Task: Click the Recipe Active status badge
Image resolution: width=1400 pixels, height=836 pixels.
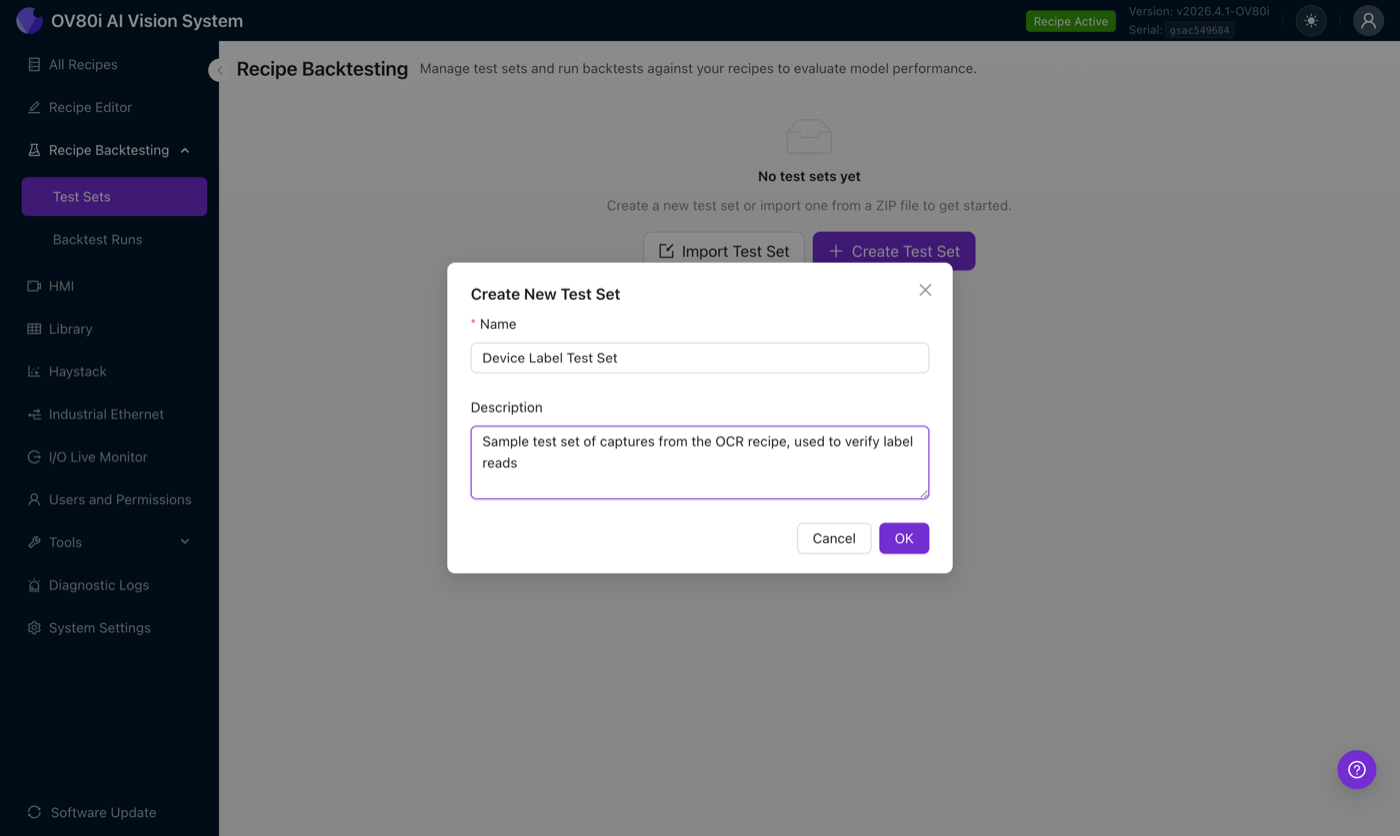Action: pos(1070,20)
